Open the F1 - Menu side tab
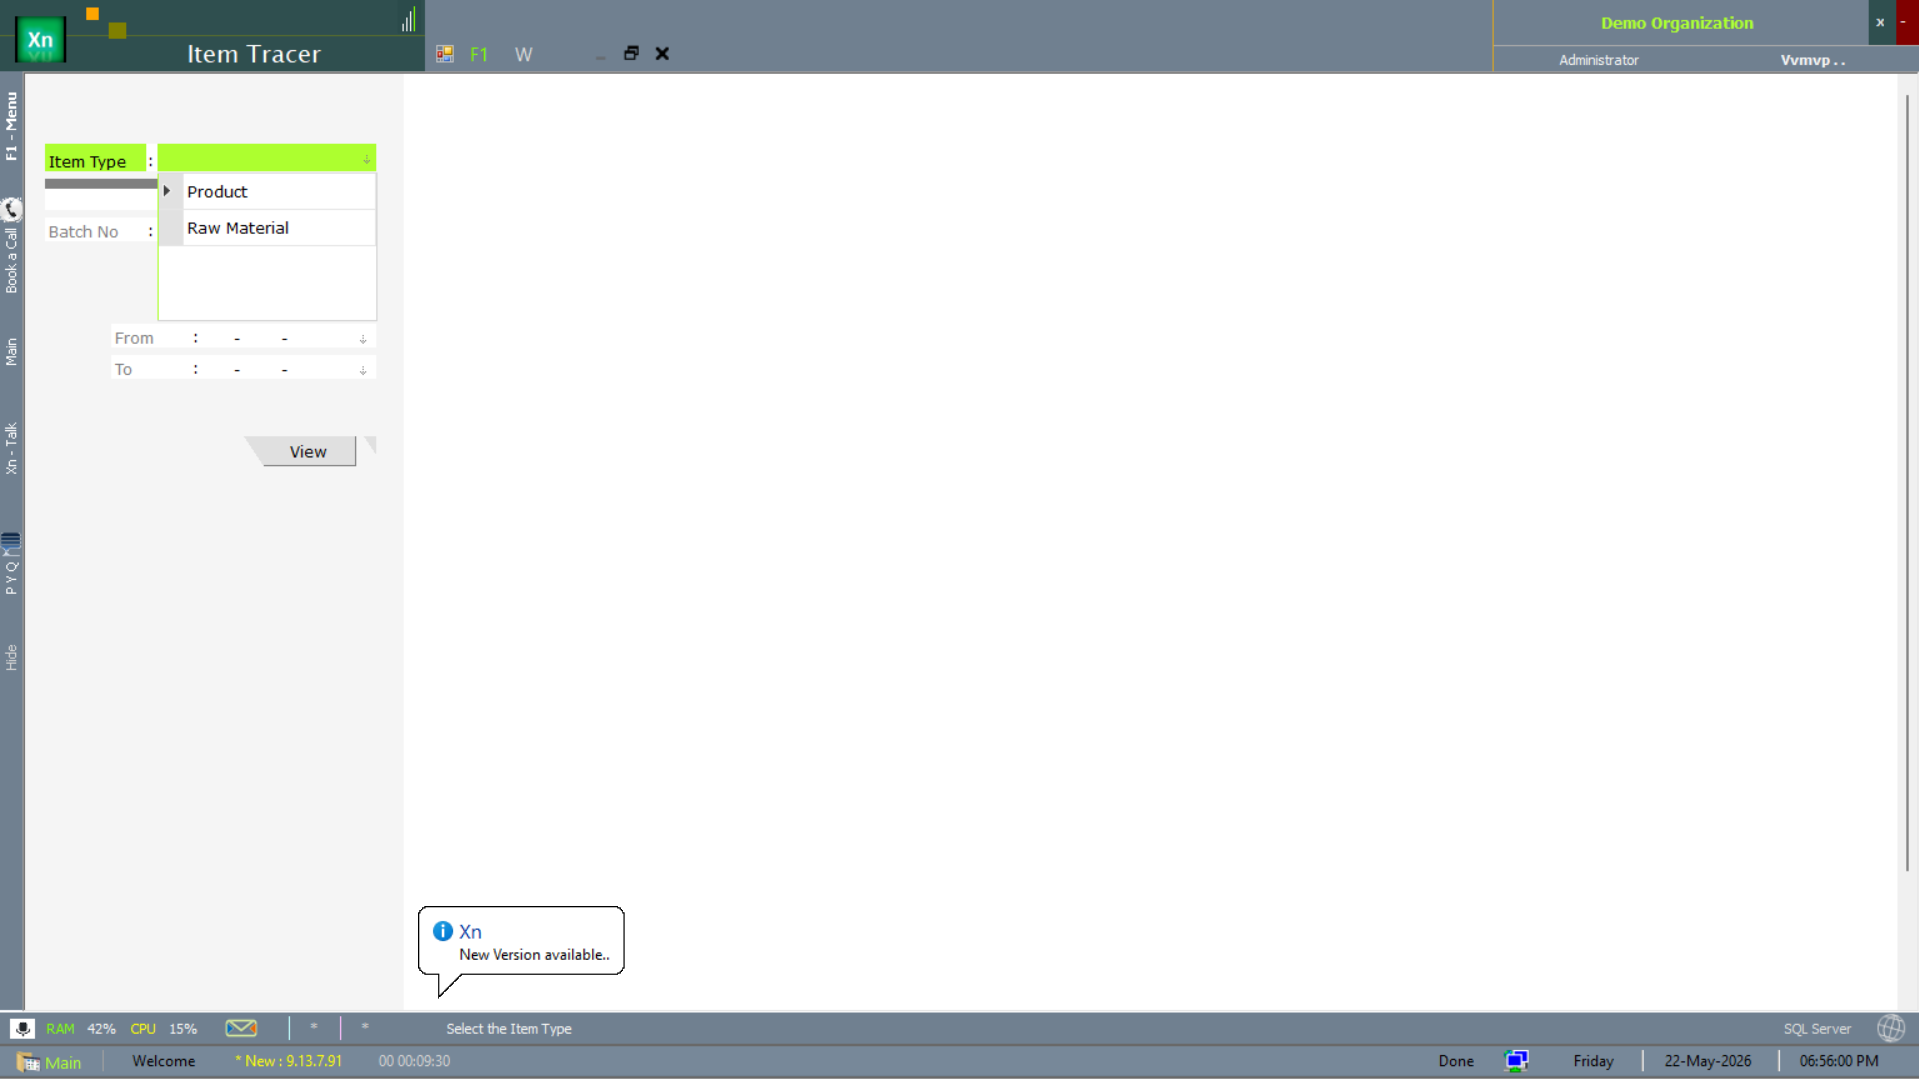This screenshot has width=1919, height=1079. click(11, 126)
